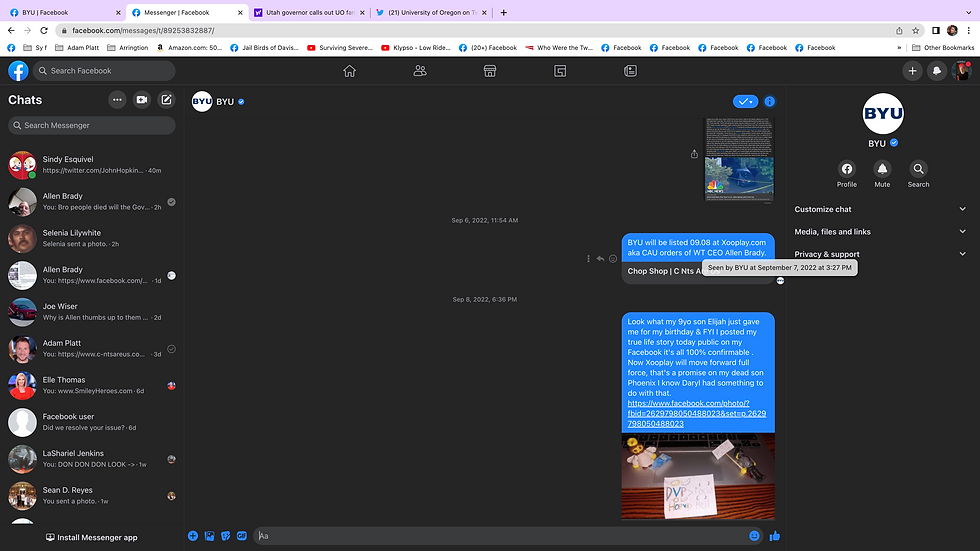This screenshot has width=980, height=551.
Task: Open Adam Platt bookmark folder
Action: click(x=78, y=47)
